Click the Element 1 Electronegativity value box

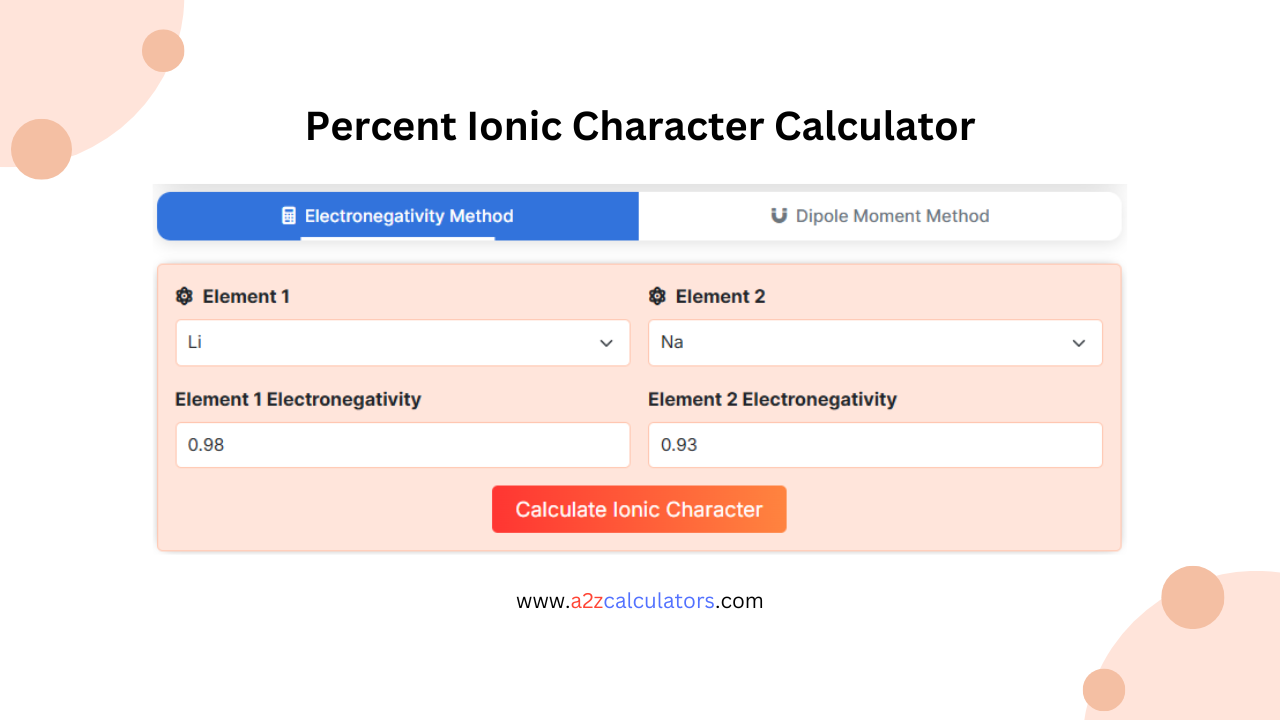point(402,444)
